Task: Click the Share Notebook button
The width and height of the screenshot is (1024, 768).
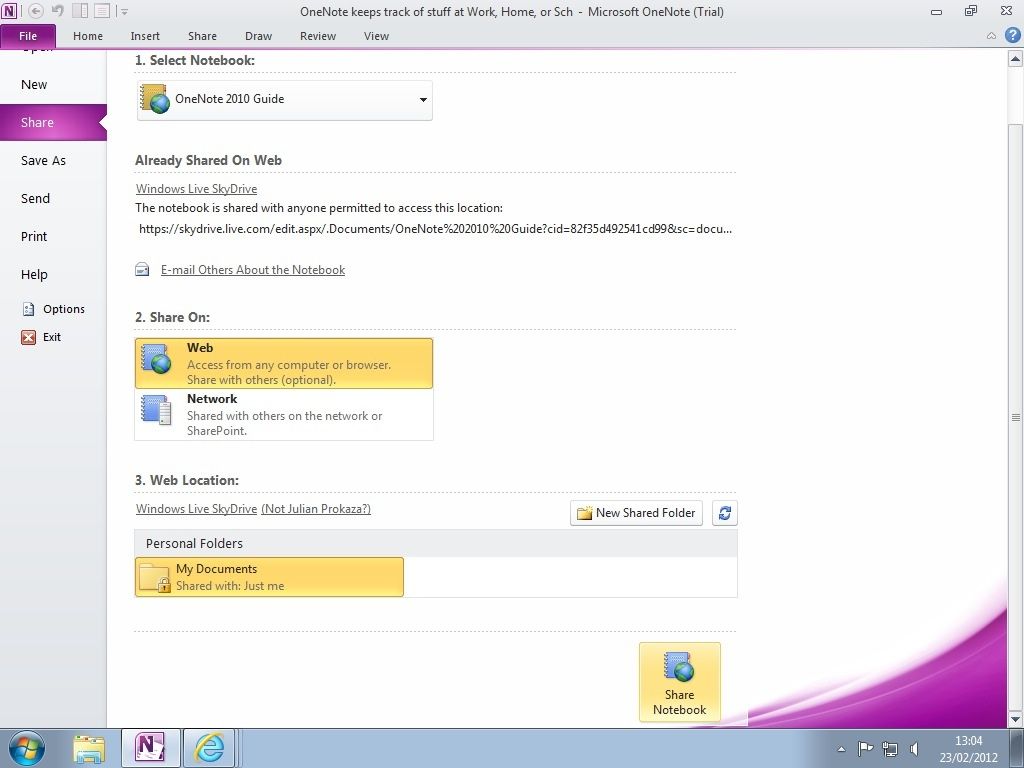Action: tap(680, 682)
